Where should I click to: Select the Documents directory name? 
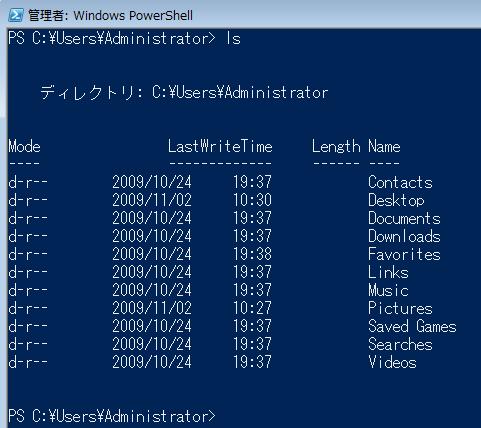tap(404, 218)
